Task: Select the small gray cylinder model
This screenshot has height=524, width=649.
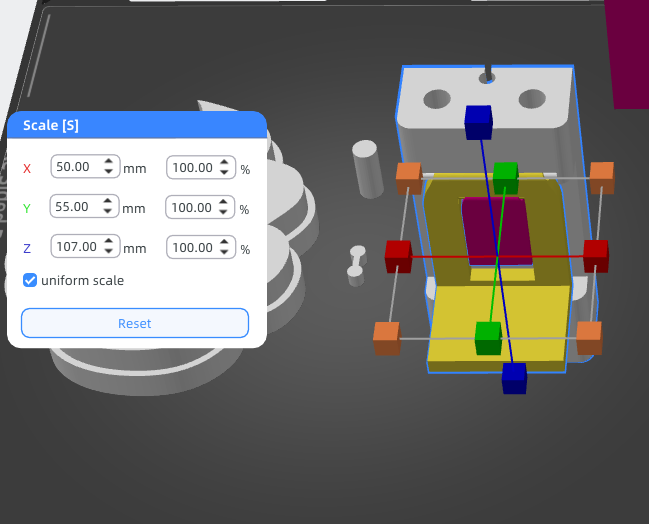Action: pos(368,169)
